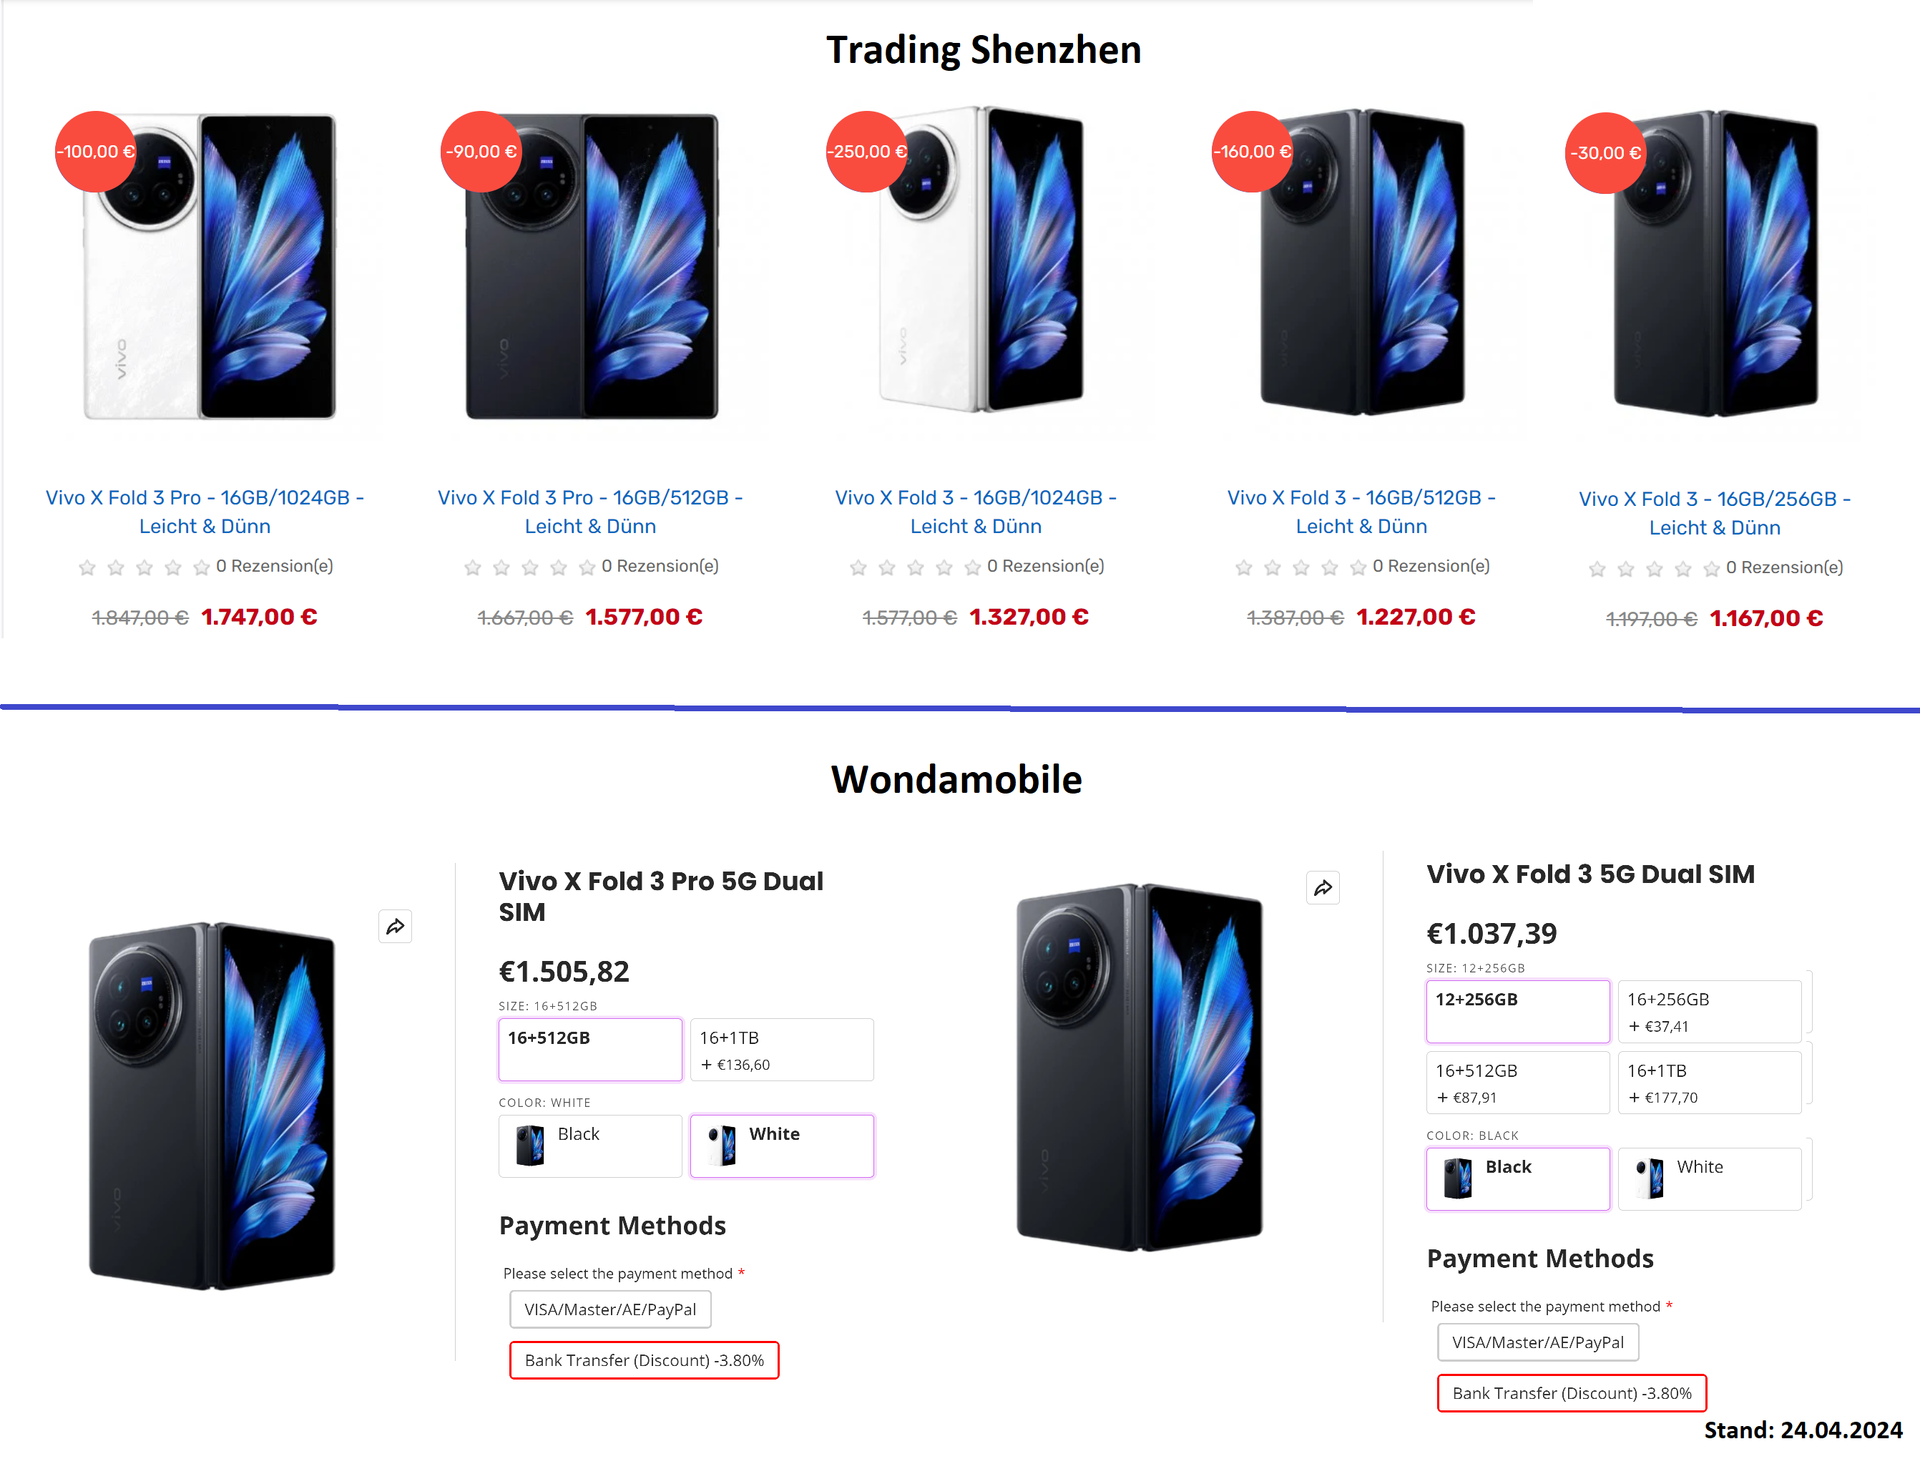Click star rating under X Fold 3 Pro 16GB/1024GB
Image resolution: width=1920 pixels, height=1464 pixels.
144,567
